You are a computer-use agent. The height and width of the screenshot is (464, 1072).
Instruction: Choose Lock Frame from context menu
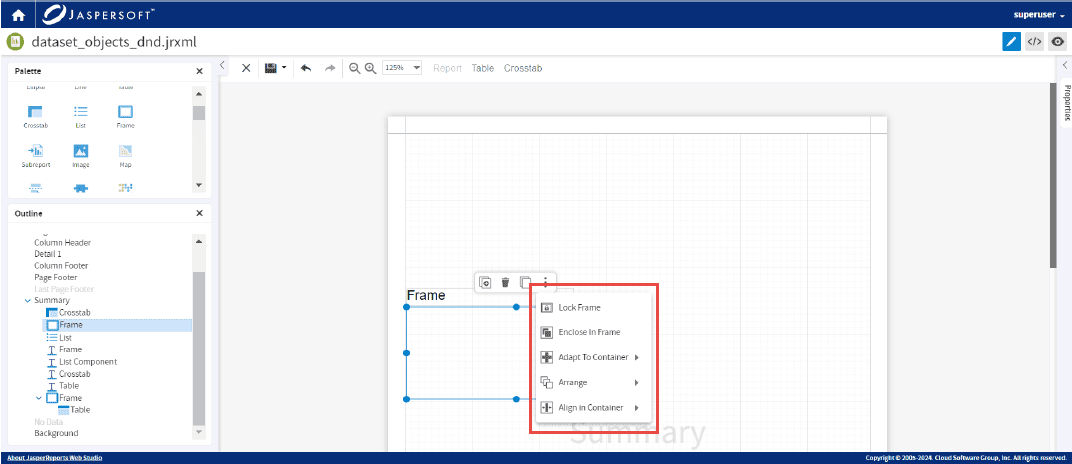click(579, 307)
